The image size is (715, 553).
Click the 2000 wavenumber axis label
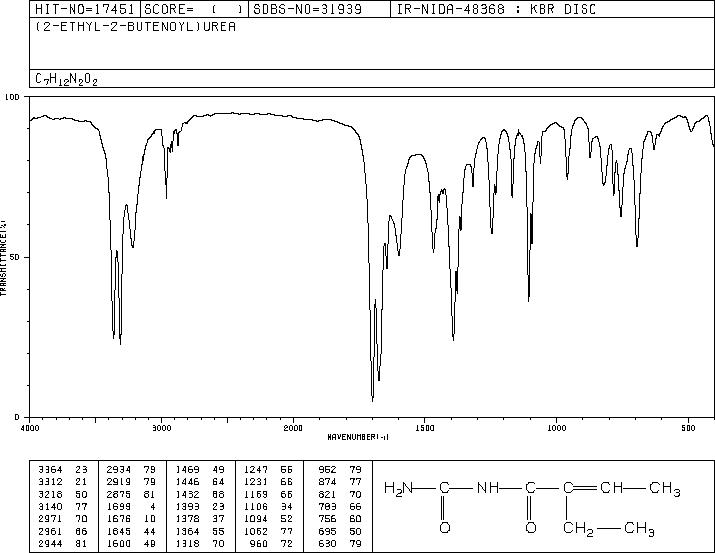293,428
